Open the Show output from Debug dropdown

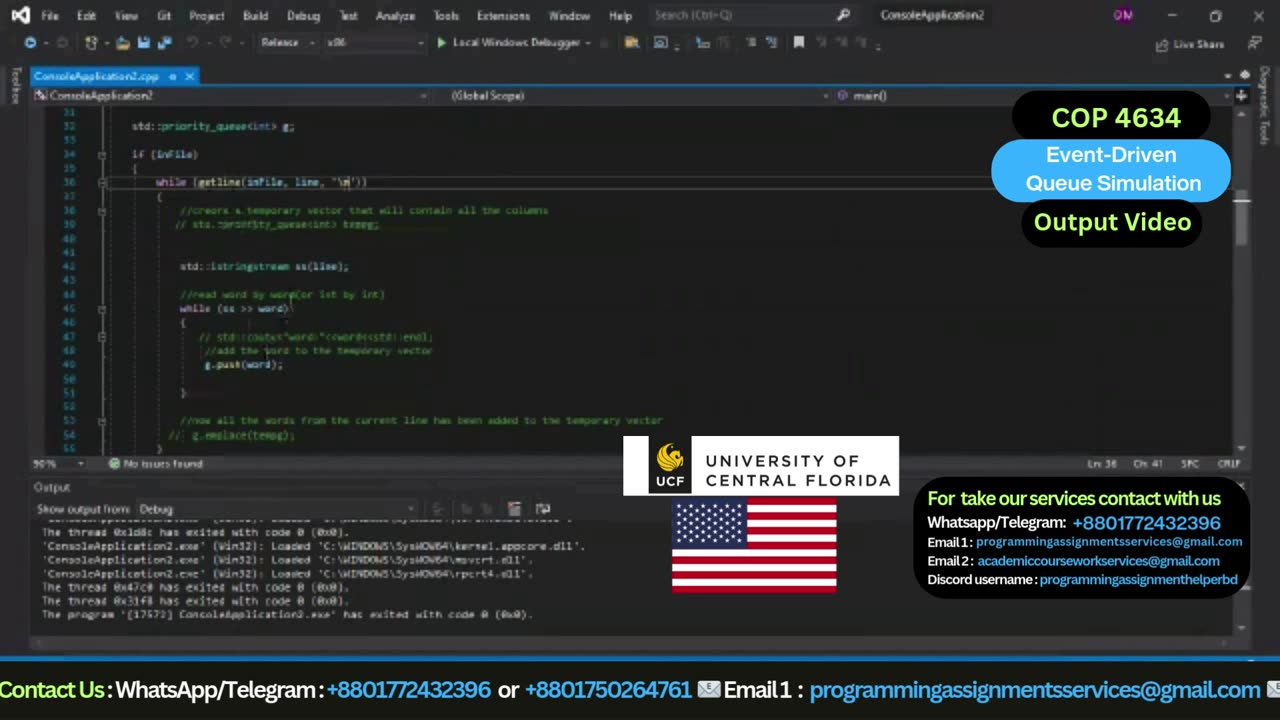click(x=277, y=509)
